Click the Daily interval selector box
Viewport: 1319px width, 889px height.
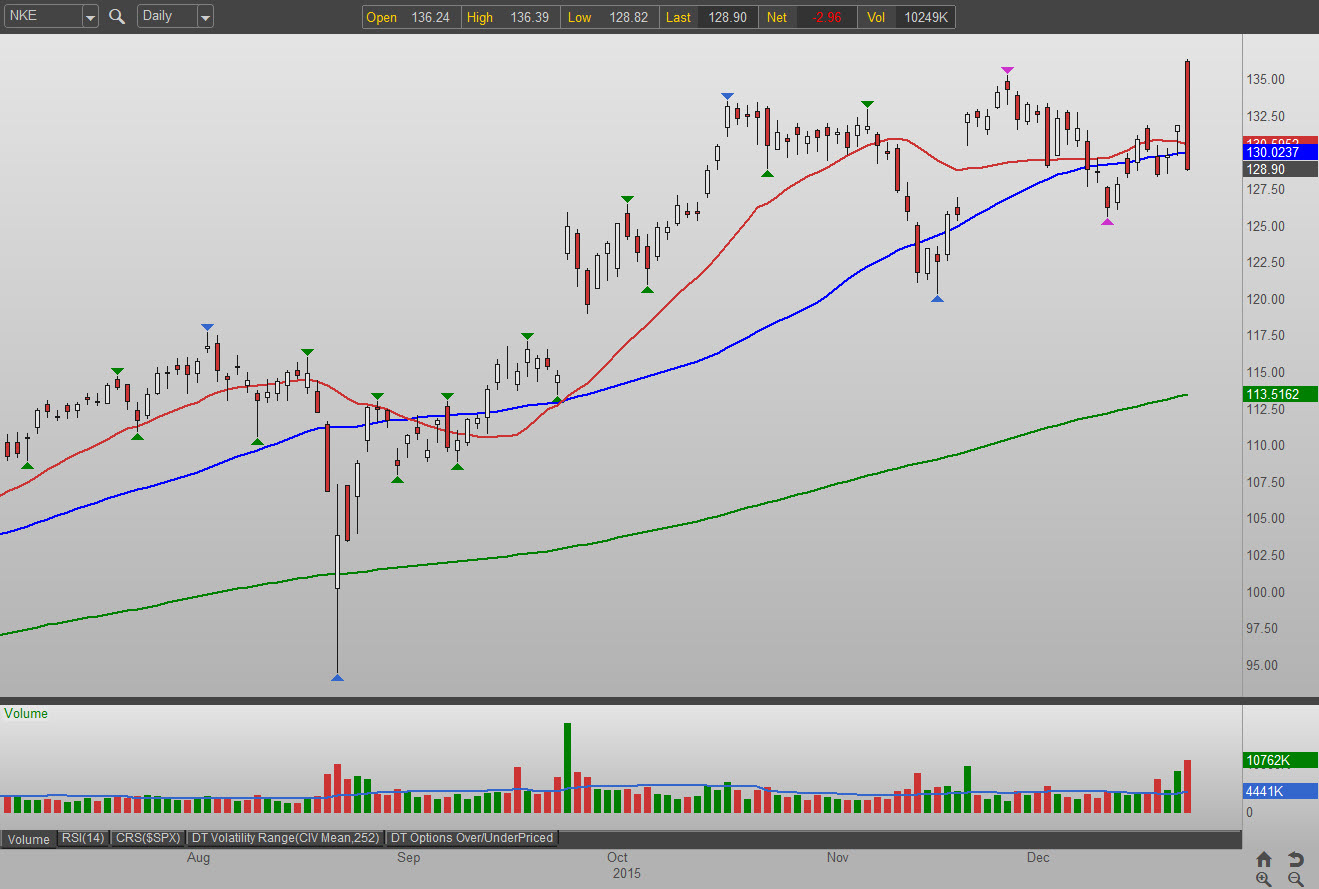pyautogui.click(x=167, y=17)
